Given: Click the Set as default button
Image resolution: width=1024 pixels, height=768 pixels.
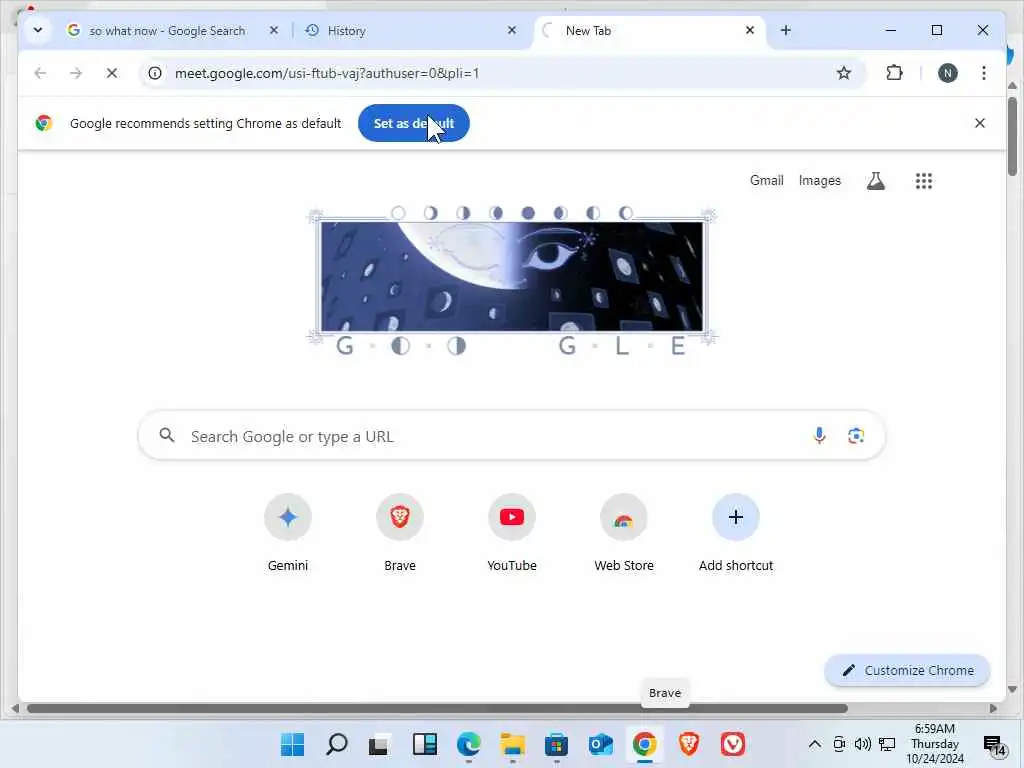Looking at the screenshot, I should 413,123.
